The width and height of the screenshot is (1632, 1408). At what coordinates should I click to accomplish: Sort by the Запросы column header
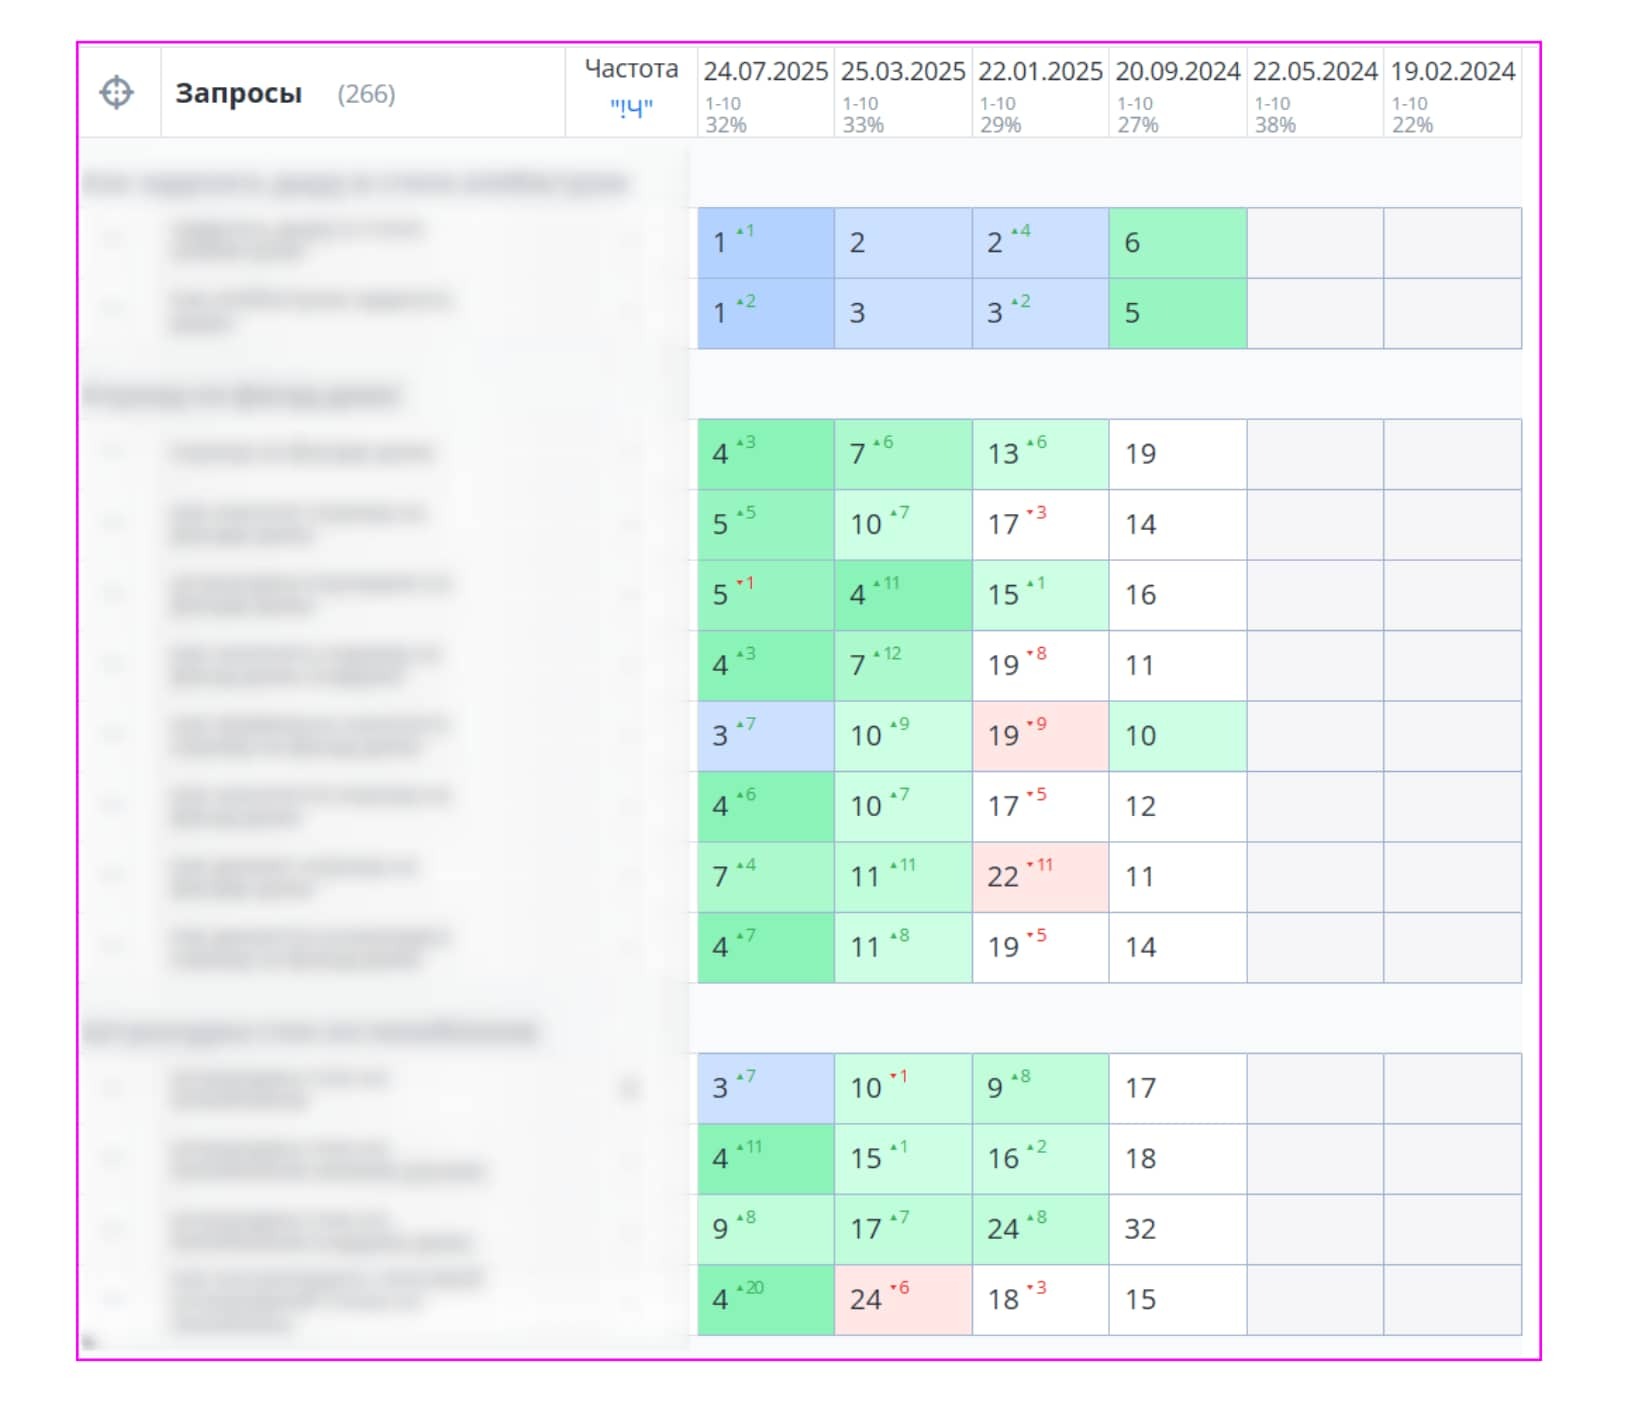[238, 93]
